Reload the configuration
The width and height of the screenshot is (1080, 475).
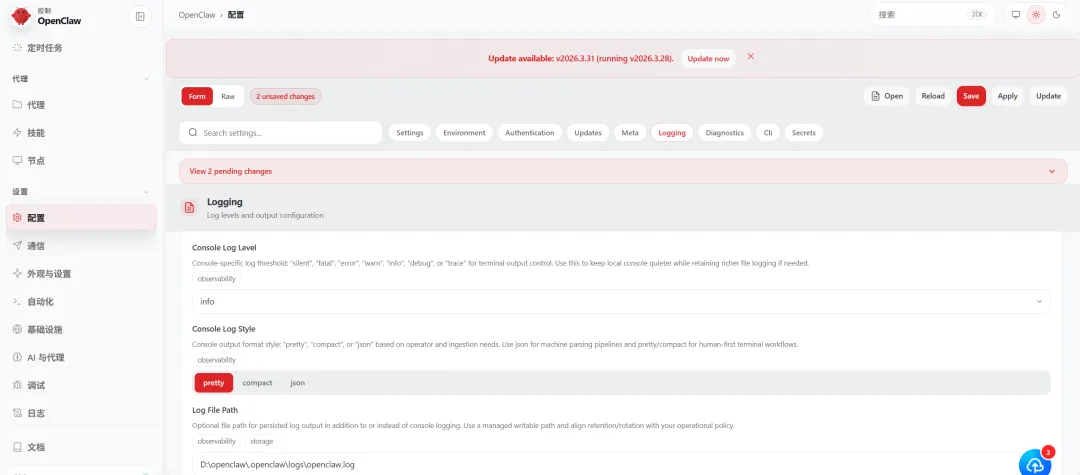click(933, 96)
